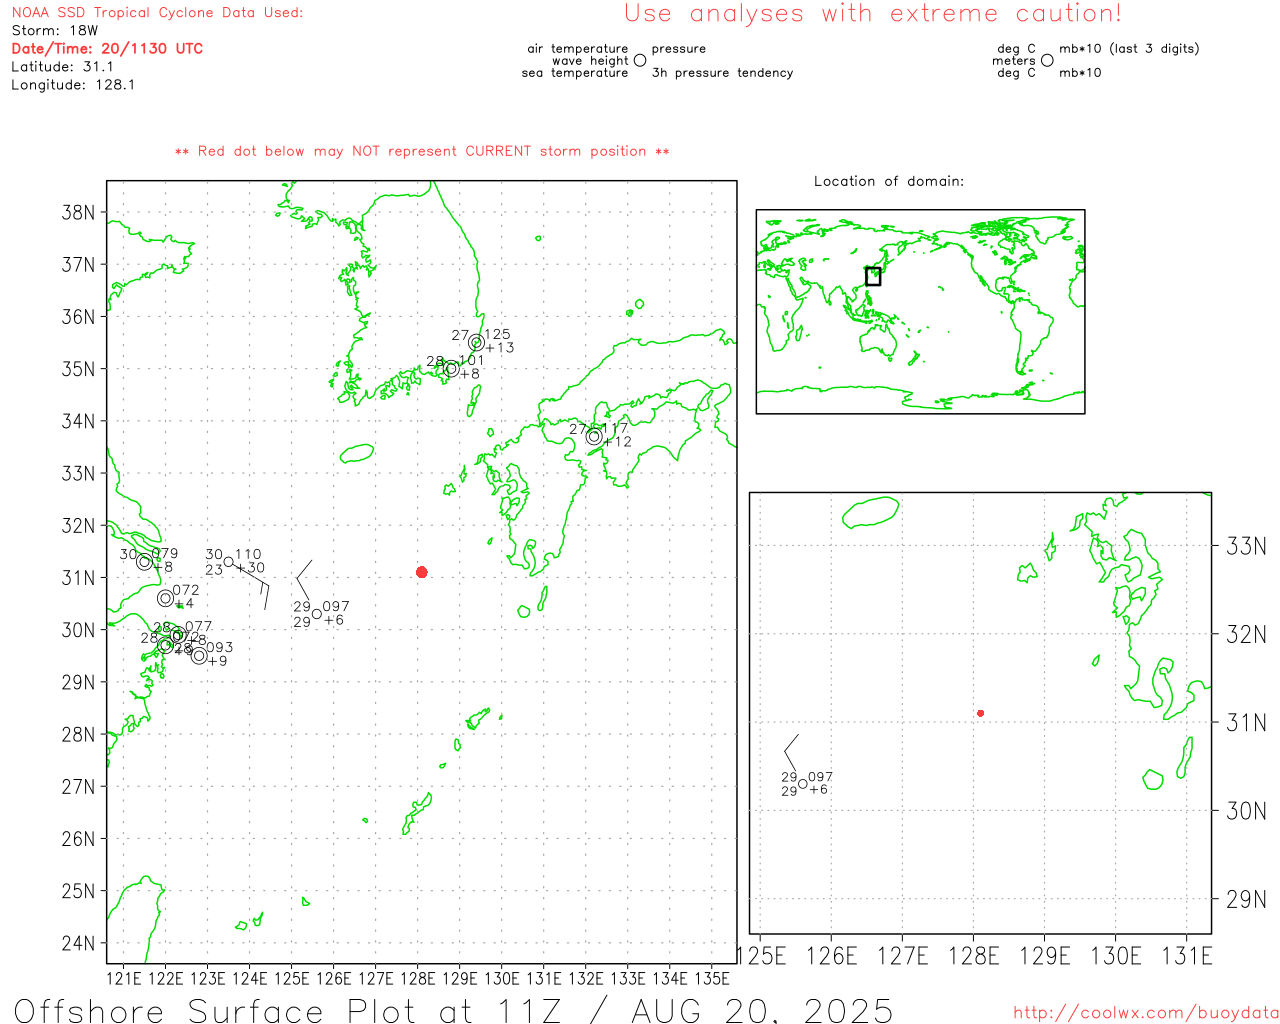Select buoy station circle with pressure 125
This screenshot has height=1024, width=1280.
476,342
